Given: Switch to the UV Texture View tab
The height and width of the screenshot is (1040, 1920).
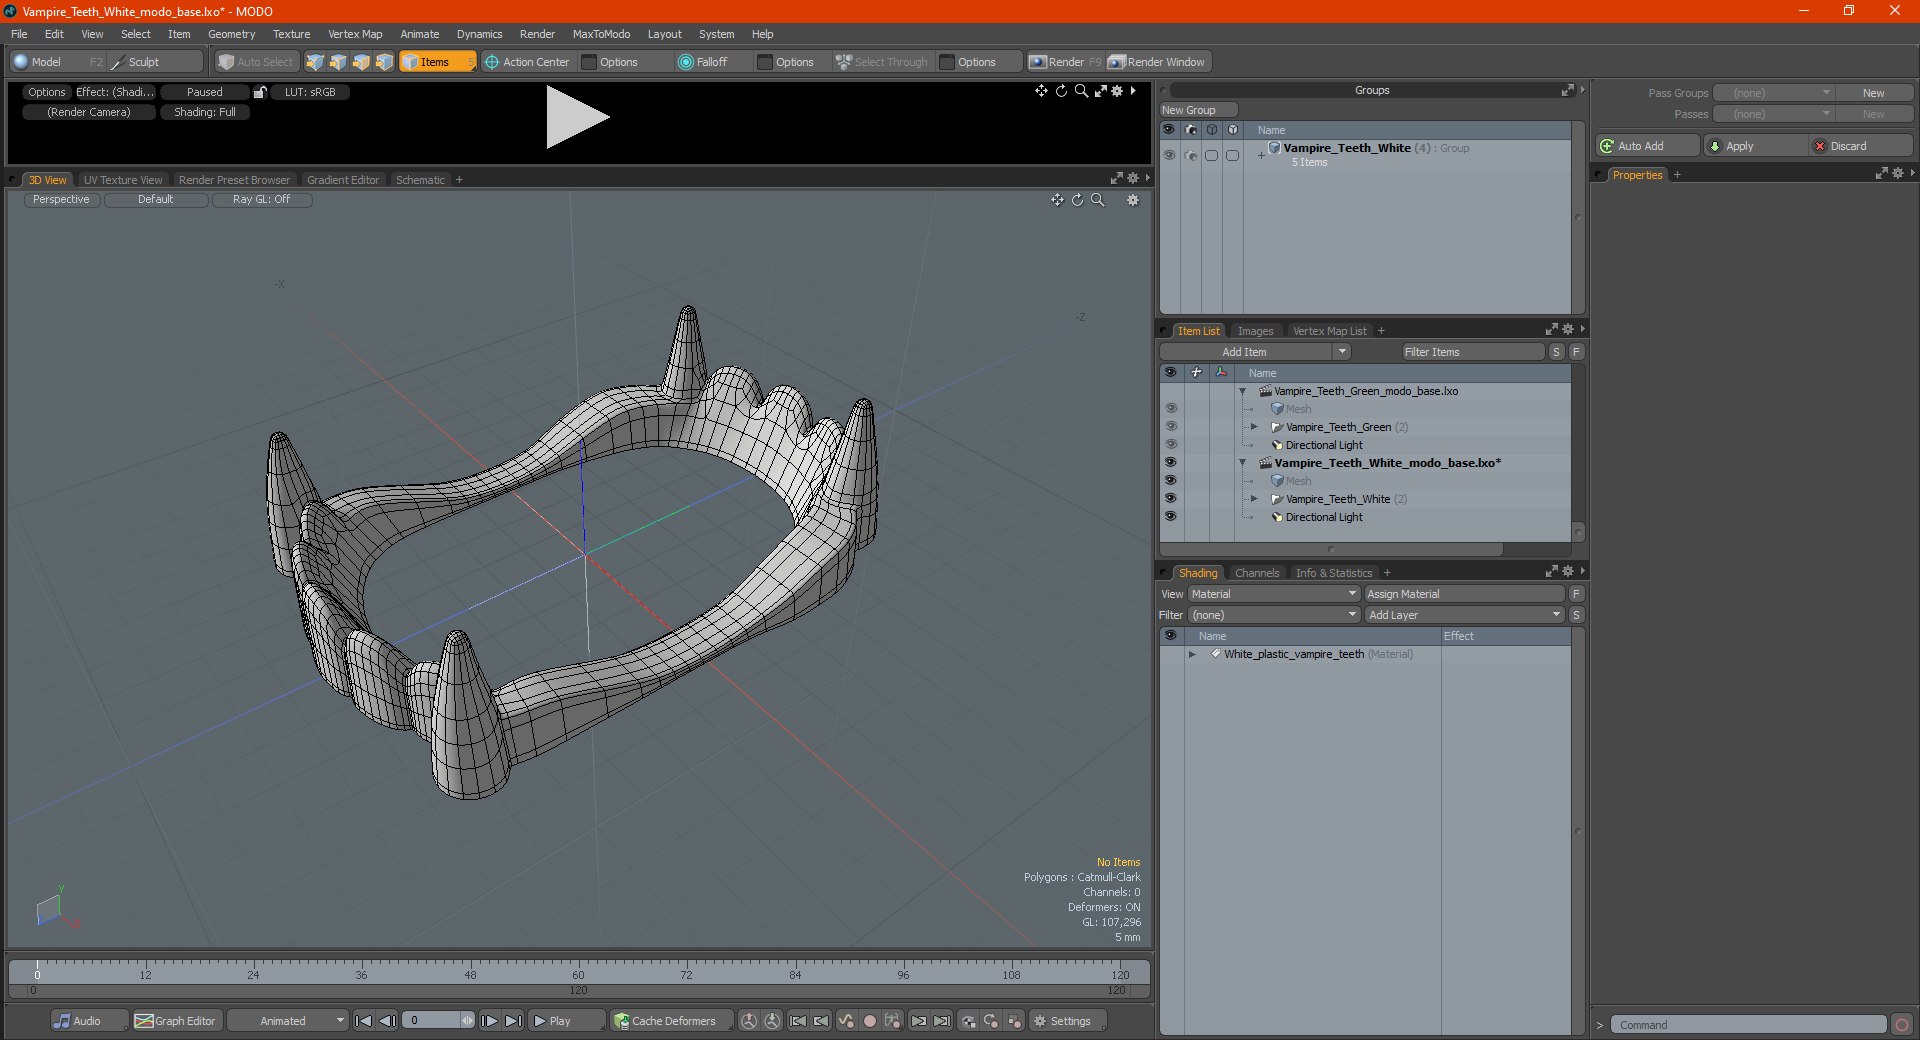Looking at the screenshot, I should pos(123,180).
